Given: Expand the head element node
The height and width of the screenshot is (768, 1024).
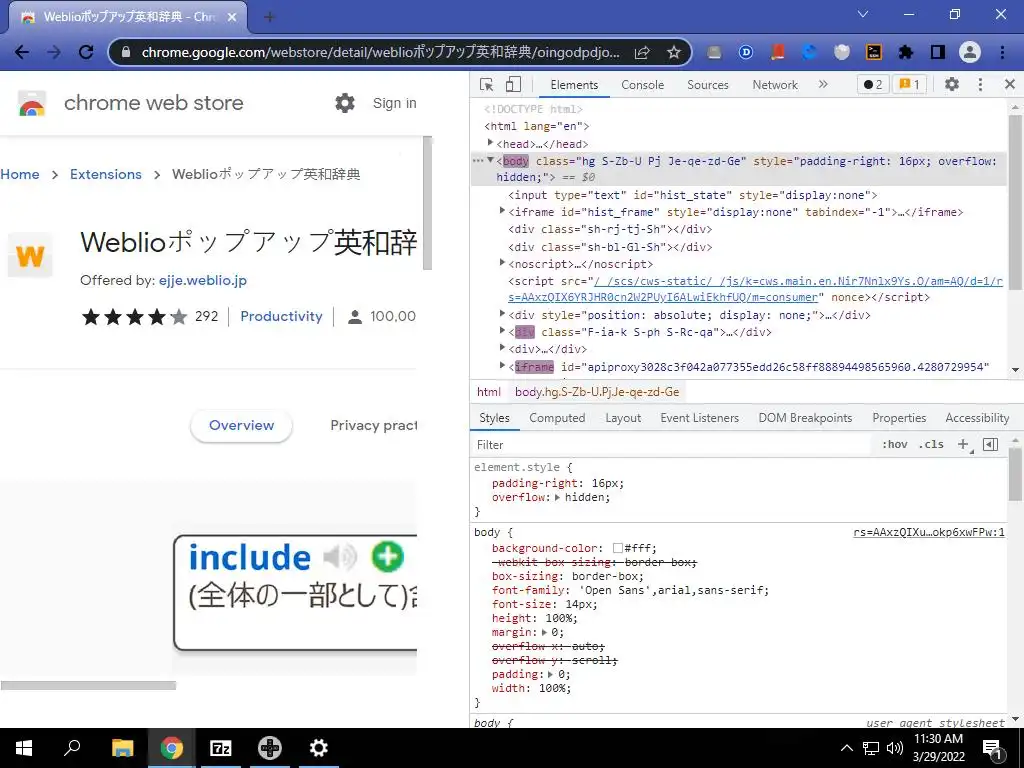Looking at the screenshot, I should click(x=490, y=142).
